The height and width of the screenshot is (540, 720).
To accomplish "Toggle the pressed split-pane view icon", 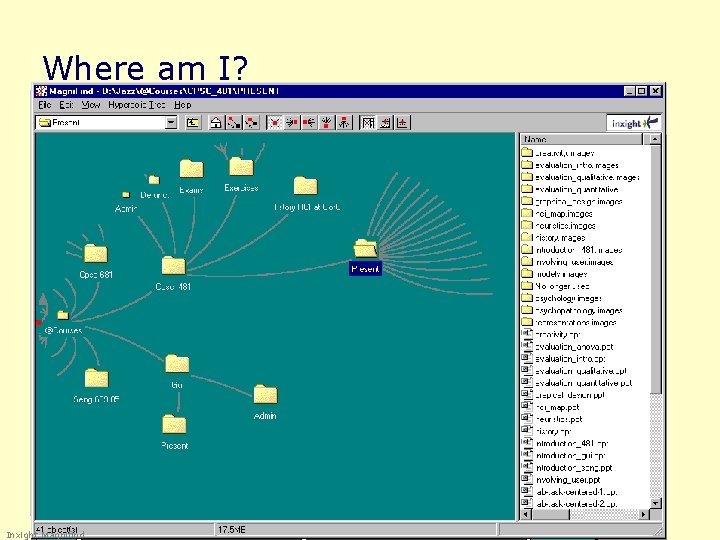I will tap(367, 123).
